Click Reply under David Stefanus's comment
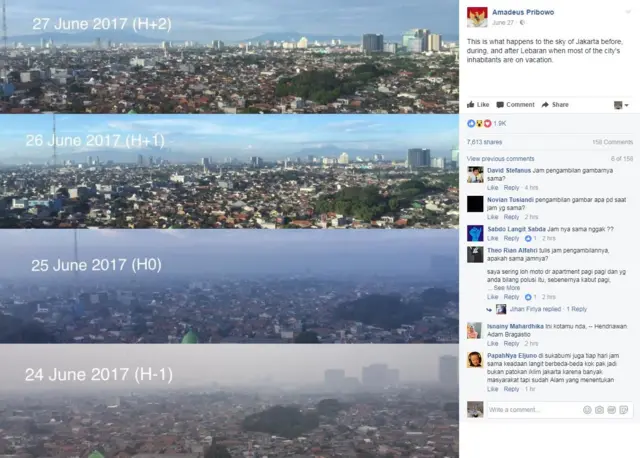Viewport: 640px width, 458px height. (511, 188)
